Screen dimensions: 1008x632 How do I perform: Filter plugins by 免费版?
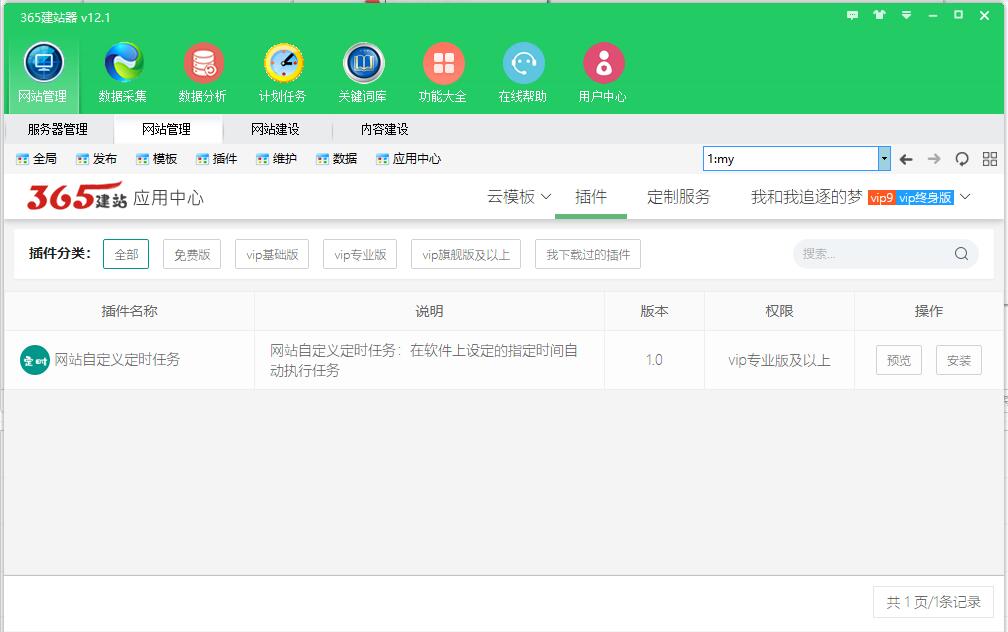(x=192, y=254)
